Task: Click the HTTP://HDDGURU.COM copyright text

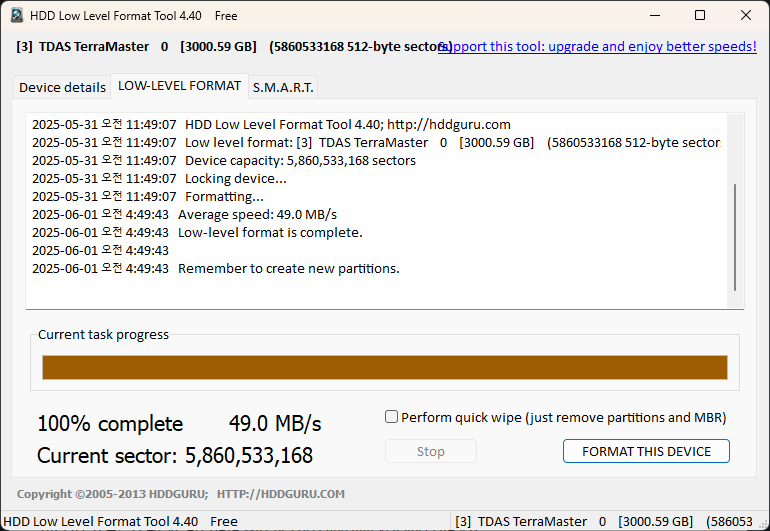Action: click(x=281, y=494)
